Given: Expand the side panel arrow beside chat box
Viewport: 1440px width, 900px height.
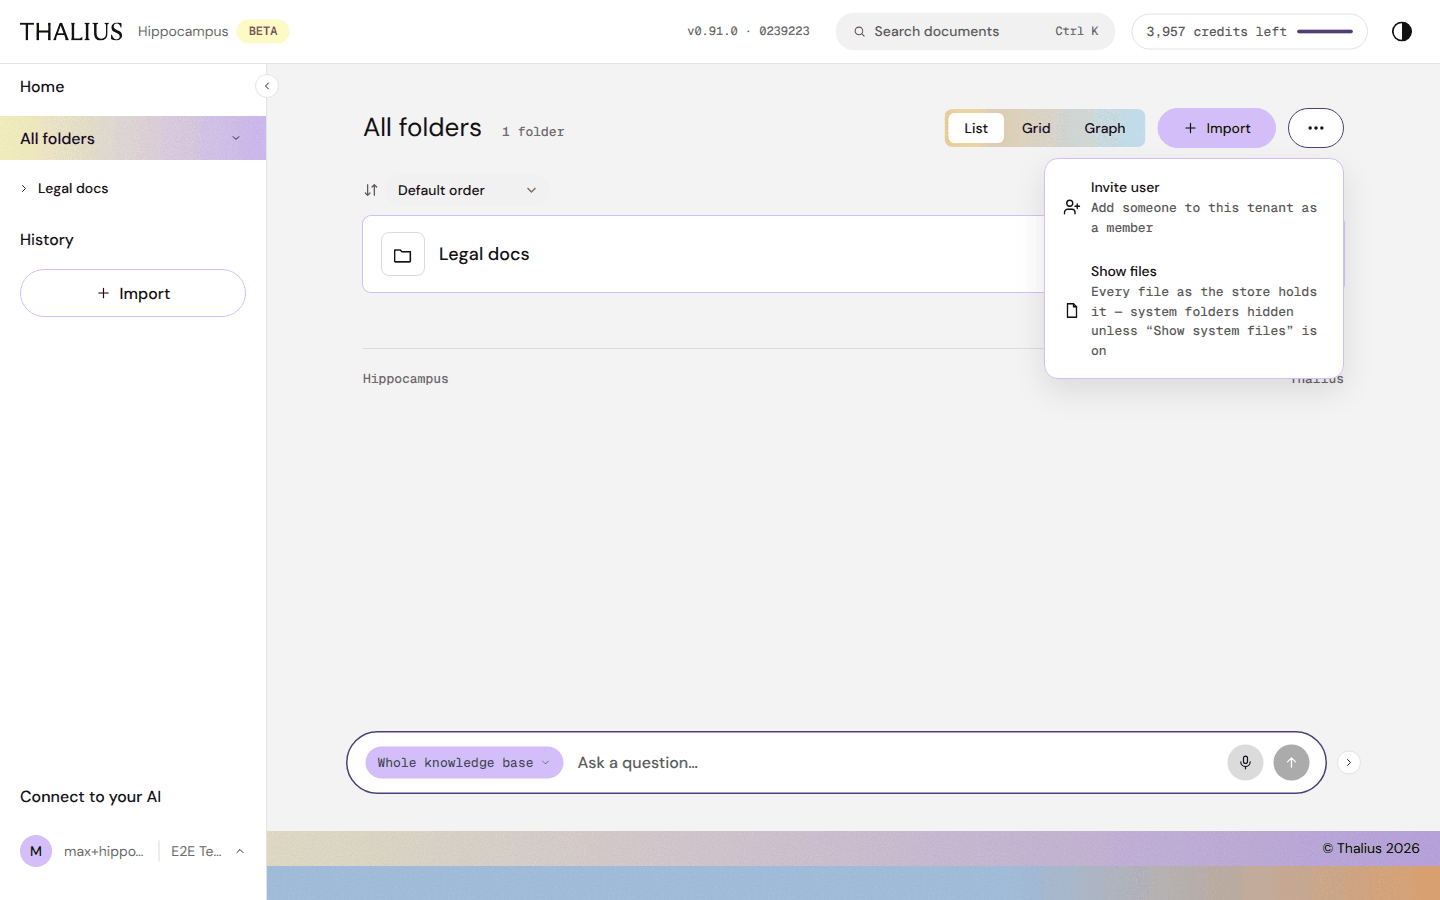Looking at the screenshot, I should (1348, 762).
